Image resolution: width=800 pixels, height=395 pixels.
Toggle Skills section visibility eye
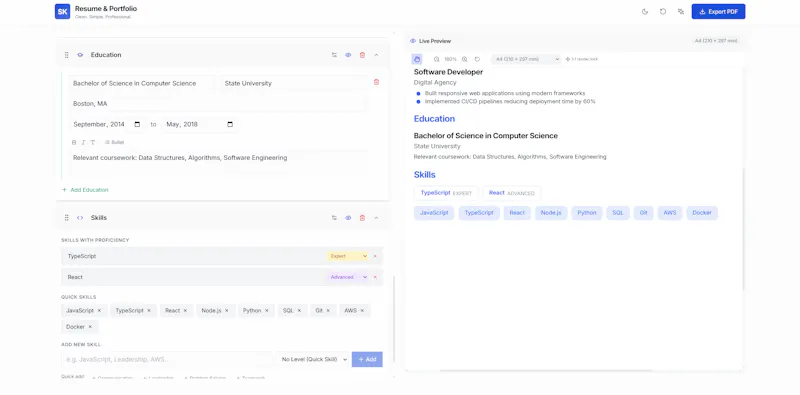click(x=348, y=217)
